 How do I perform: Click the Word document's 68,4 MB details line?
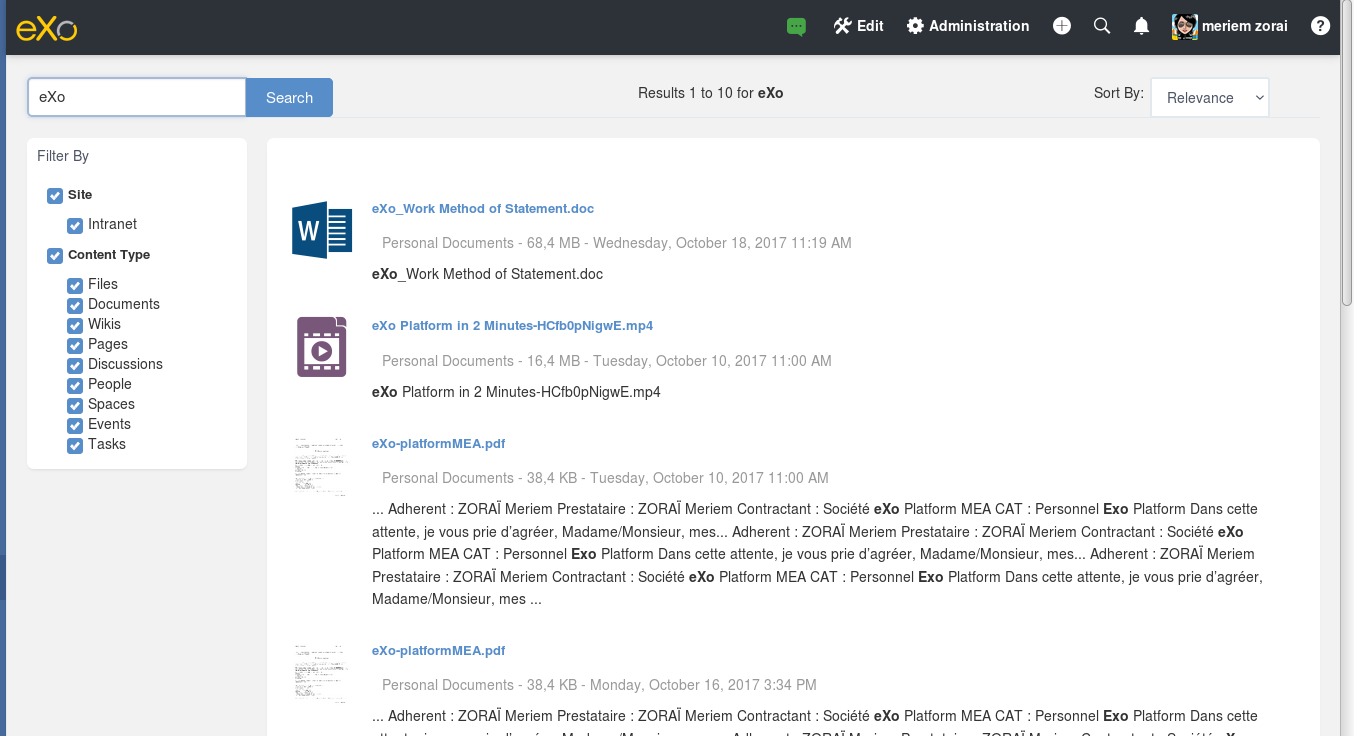pyautogui.click(x=617, y=243)
